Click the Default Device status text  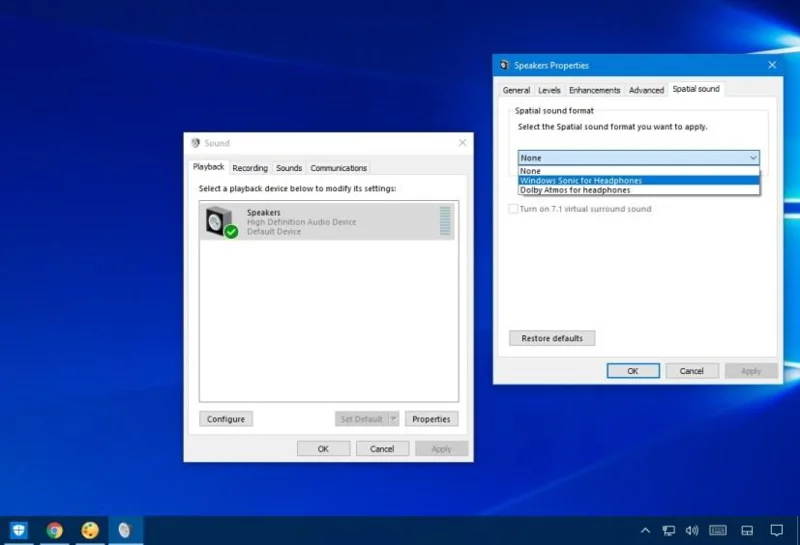pyautogui.click(x=274, y=232)
